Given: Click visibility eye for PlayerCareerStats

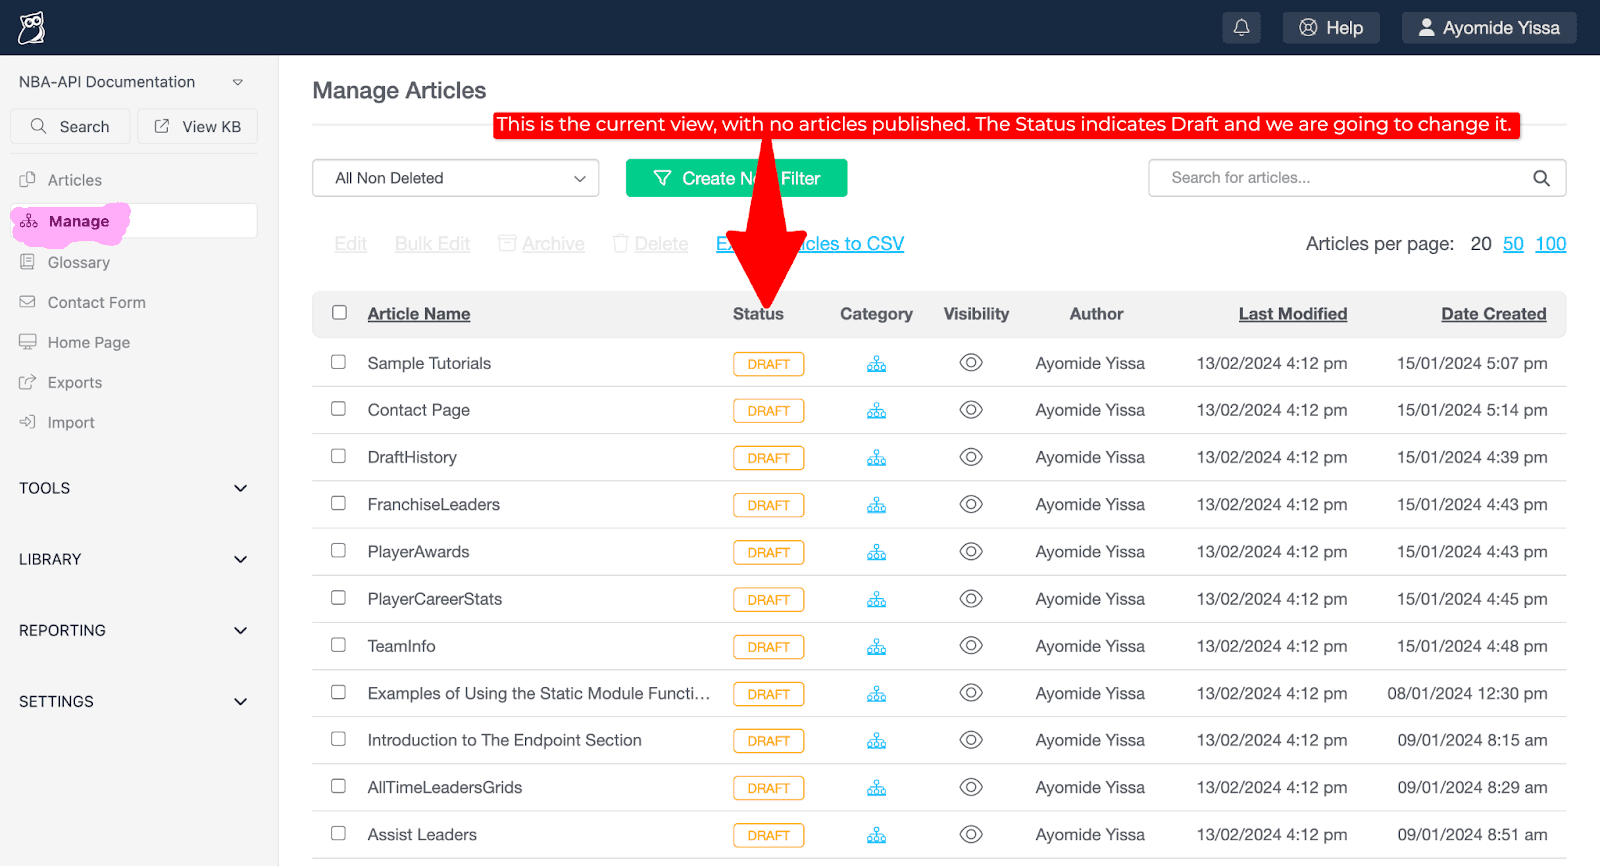Looking at the screenshot, I should 971,599.
